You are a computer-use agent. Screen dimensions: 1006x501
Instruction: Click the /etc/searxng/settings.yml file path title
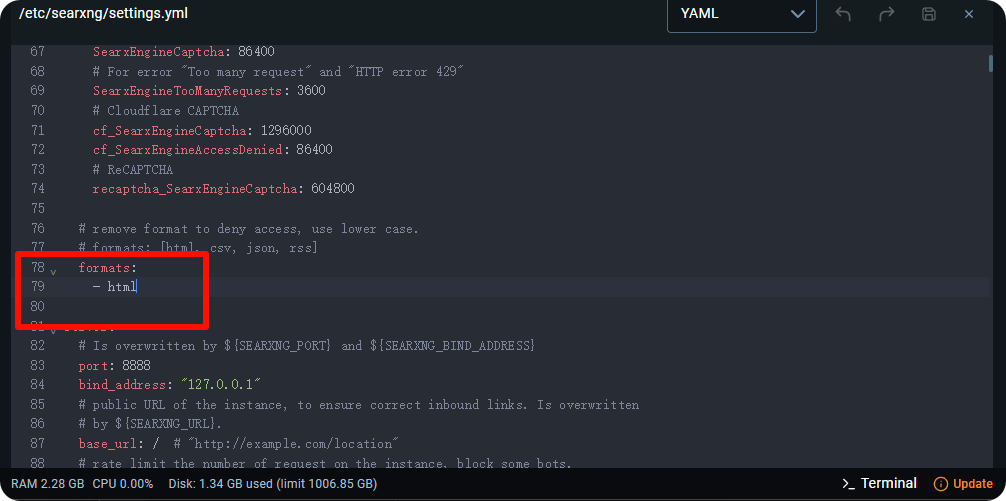point(103,14)
